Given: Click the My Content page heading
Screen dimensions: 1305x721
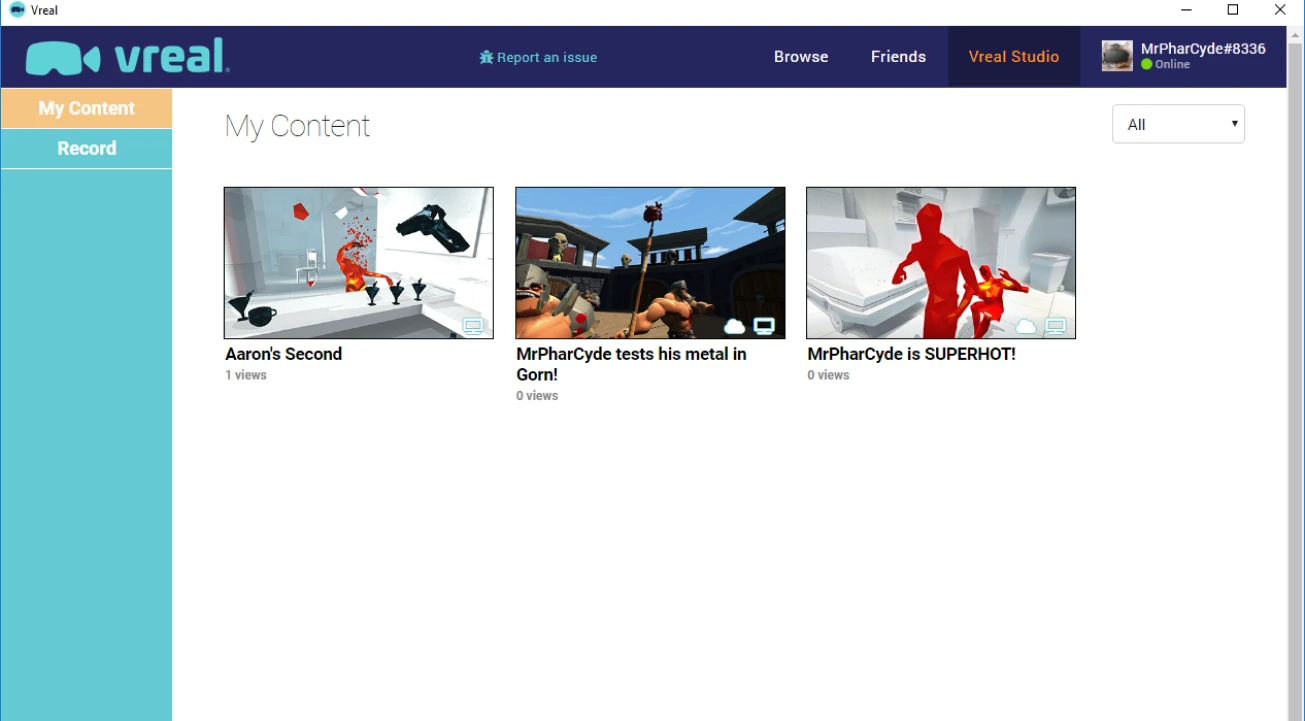Looking at the screenshot, I should pos(298,126).
